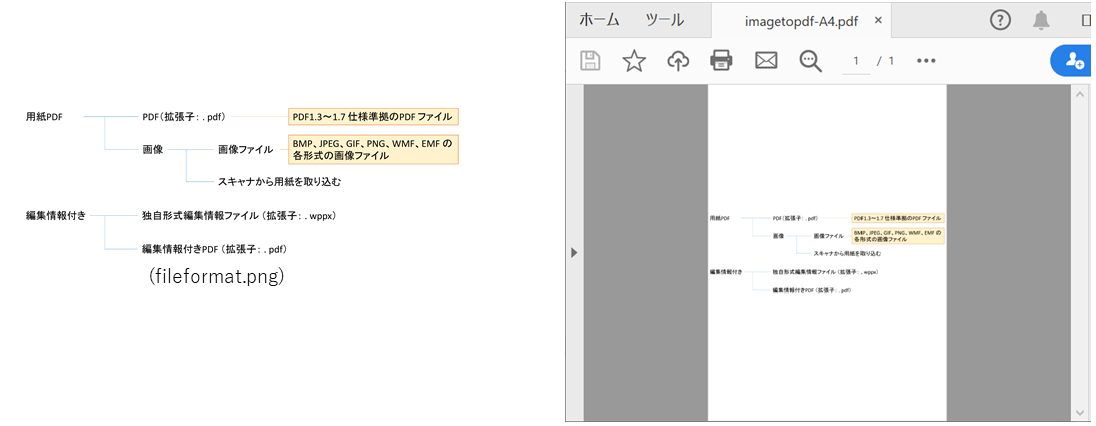Viewport: 1096px width, 426px height.
Task: Upload the file using the cloud icon
Action: coord(678,61)
